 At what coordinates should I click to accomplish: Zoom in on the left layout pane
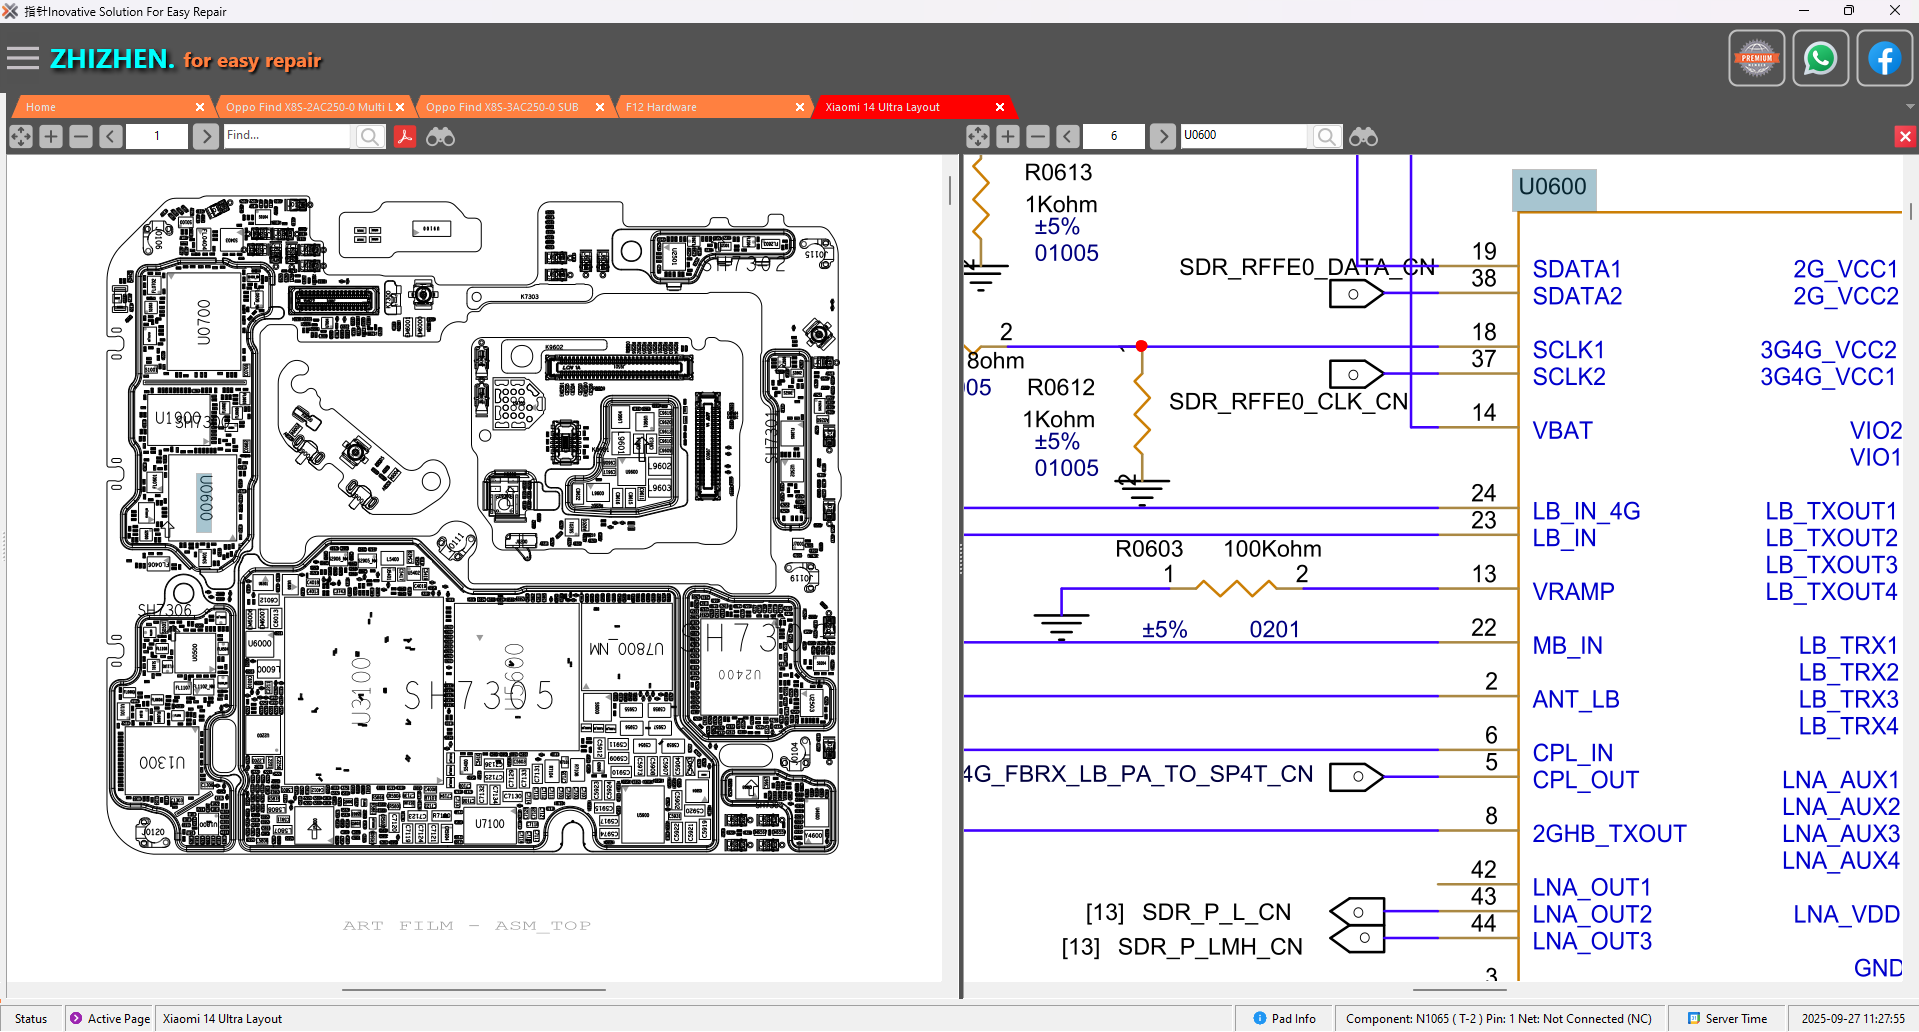click(51, 136)
